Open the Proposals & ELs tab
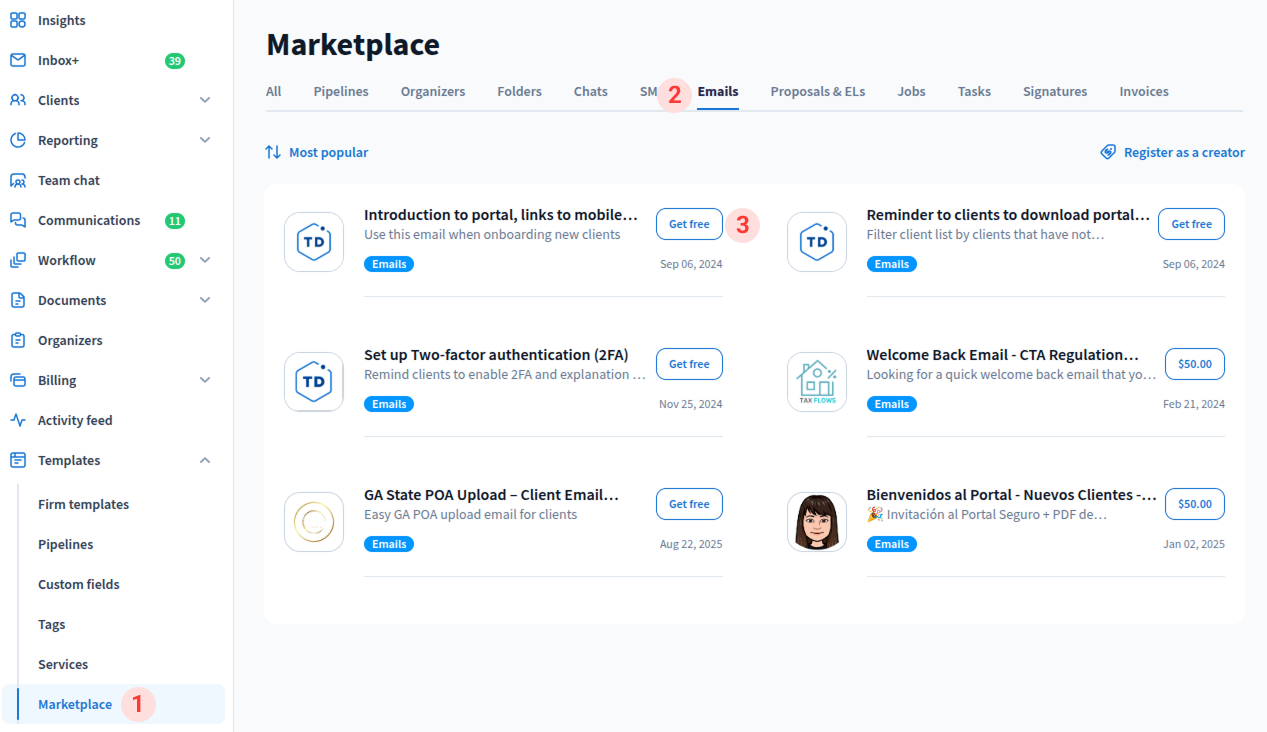The image size is (1267, 732). pos(817,91)
